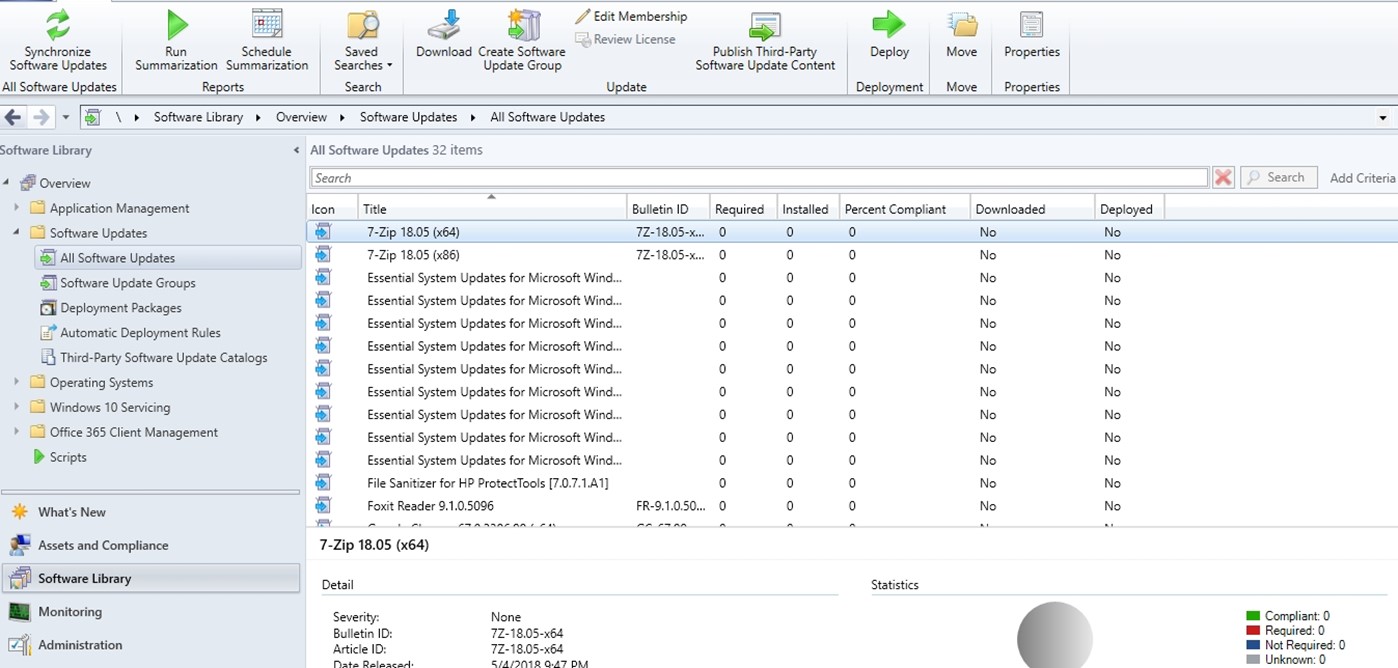This screenshot has height=668, width=1398.
Task: Switch to Assets and Compliance workspace
Action: (x=150, y=545)
